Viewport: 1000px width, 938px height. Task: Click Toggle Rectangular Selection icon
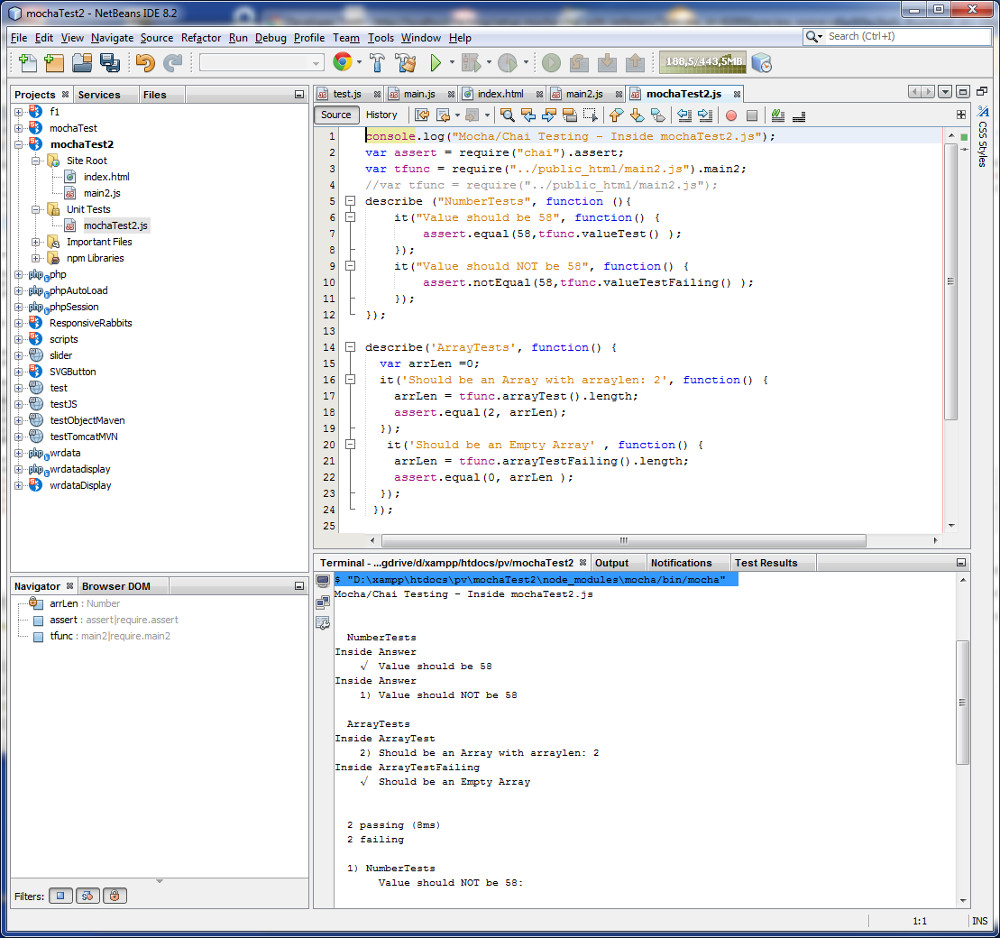click(x=591, y=115)
